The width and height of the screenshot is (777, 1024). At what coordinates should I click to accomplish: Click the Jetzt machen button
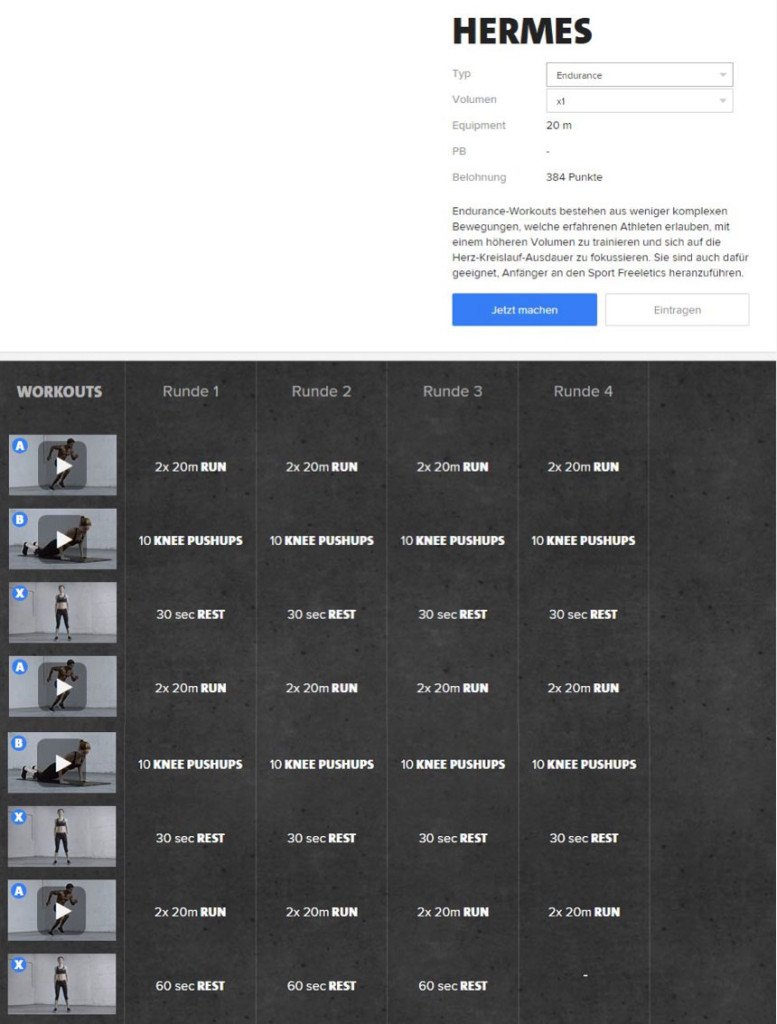(524, 310)
